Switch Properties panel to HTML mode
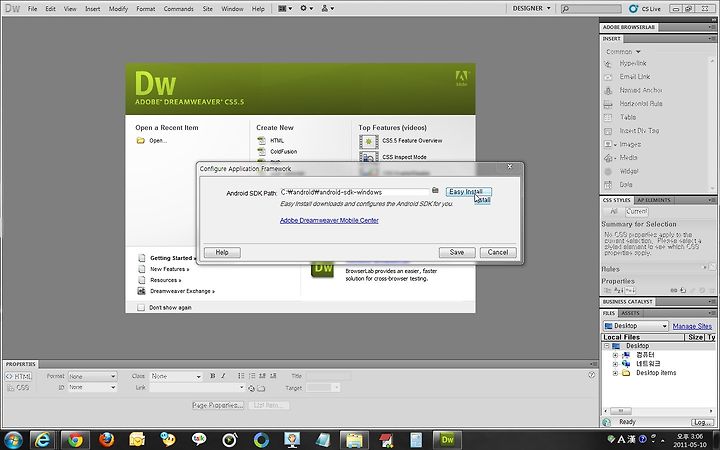This screenshot has width=720, height=450. [x=18, y=377]
